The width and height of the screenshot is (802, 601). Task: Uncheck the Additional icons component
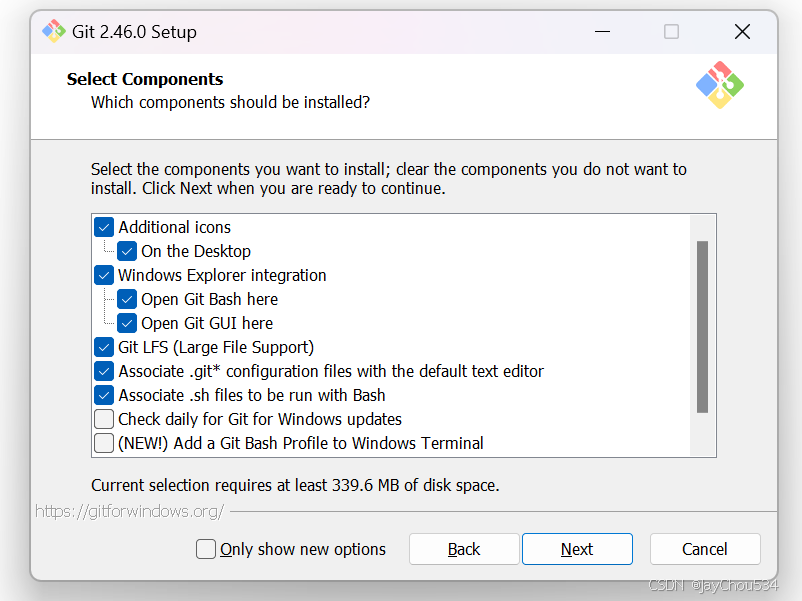coord(103,227)
